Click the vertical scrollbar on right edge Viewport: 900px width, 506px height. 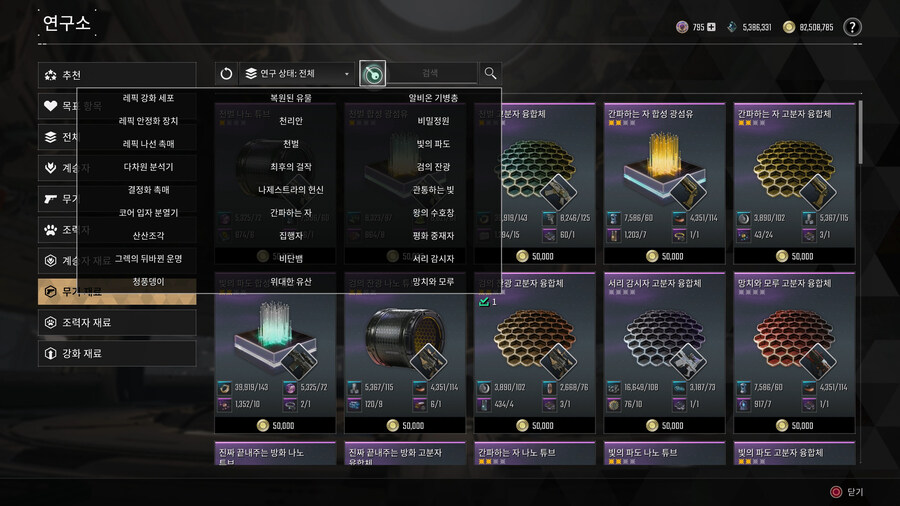click(860, 133)
